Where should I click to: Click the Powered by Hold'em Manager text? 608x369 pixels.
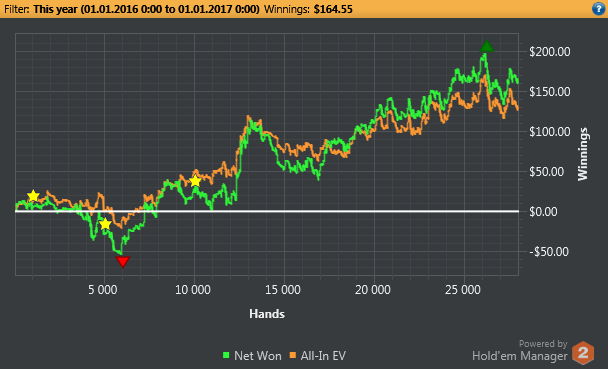click(520, 350)
